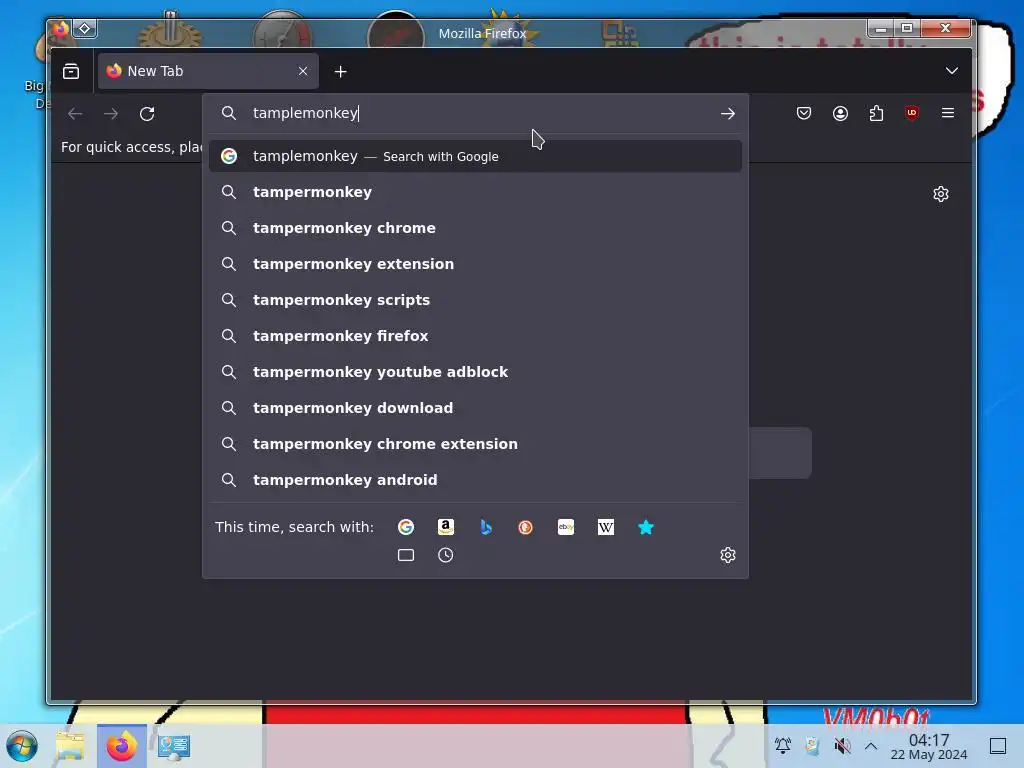Screen dimensions: 1024x768
Task: Click the go arrow in address bar
Action: [x=728, y=114]
